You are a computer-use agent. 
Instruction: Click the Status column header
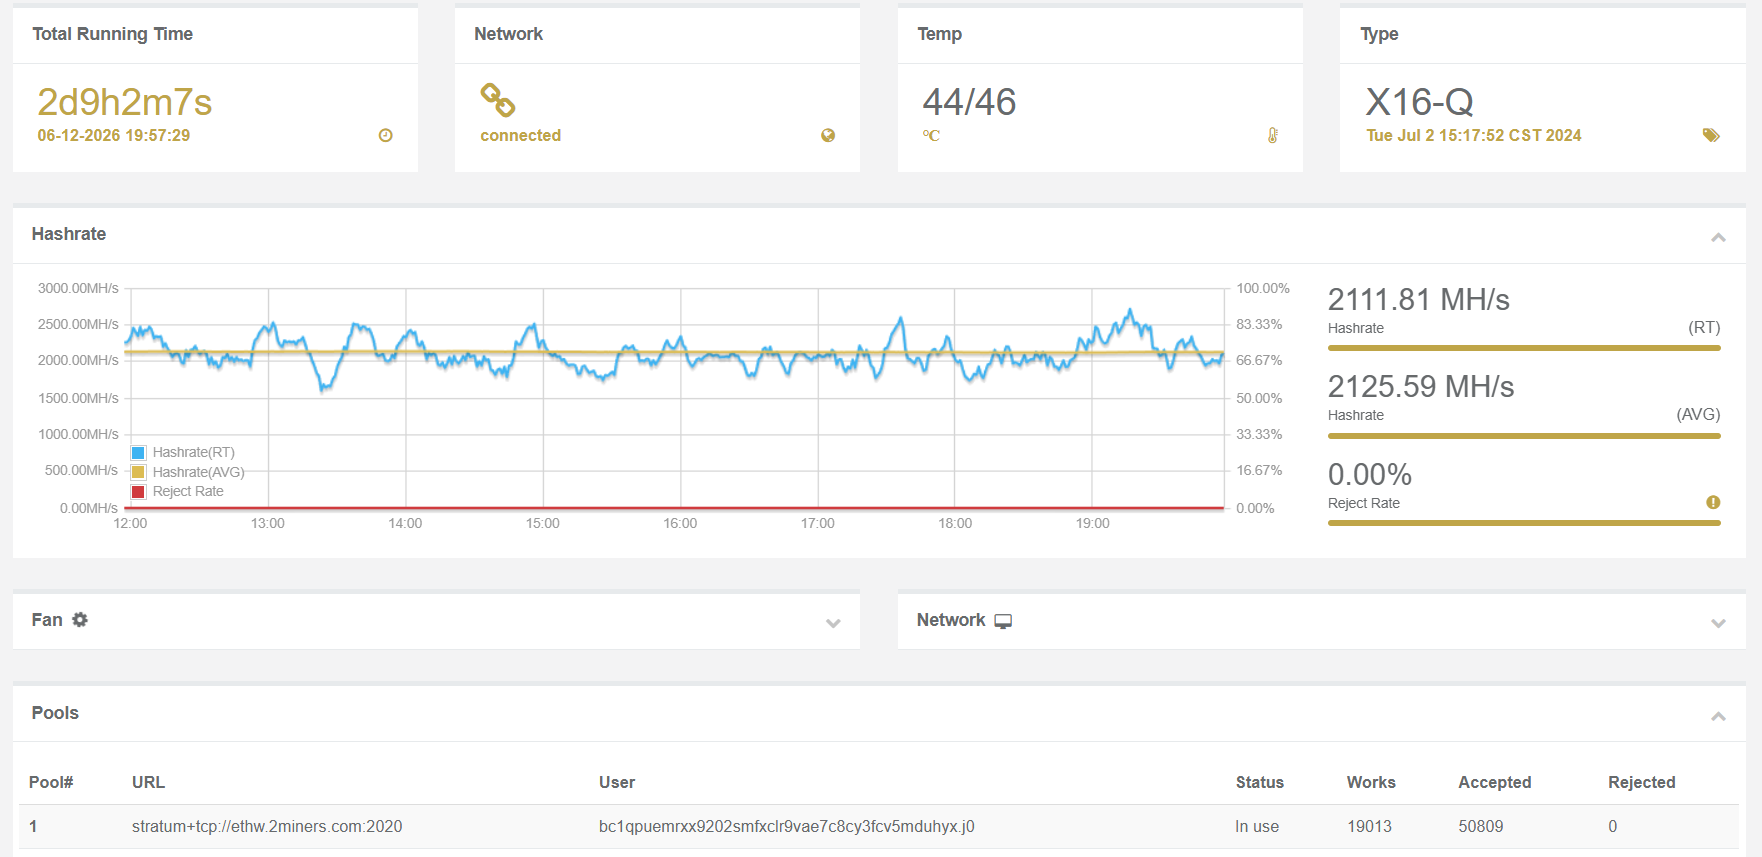1260,782
